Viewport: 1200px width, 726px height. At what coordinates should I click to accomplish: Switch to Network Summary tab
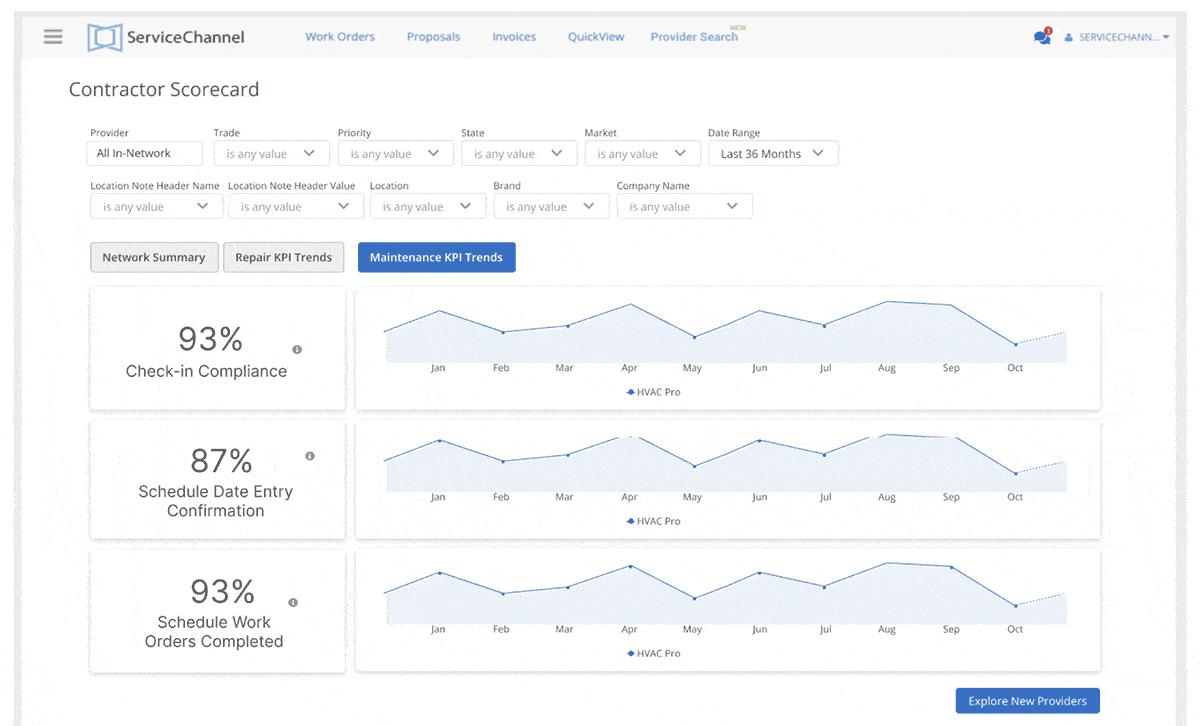tap(153, 257)
